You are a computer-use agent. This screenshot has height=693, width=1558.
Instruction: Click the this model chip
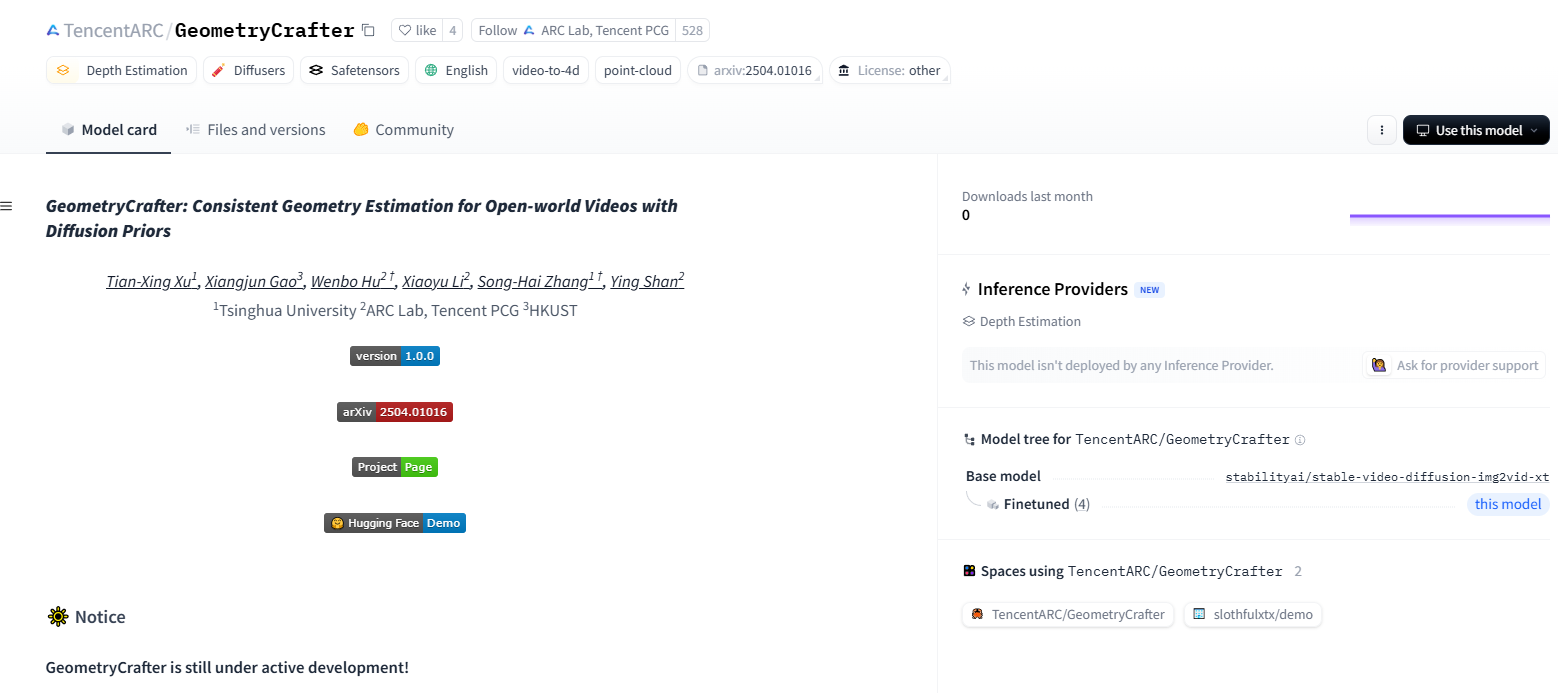coord(1508,504)
